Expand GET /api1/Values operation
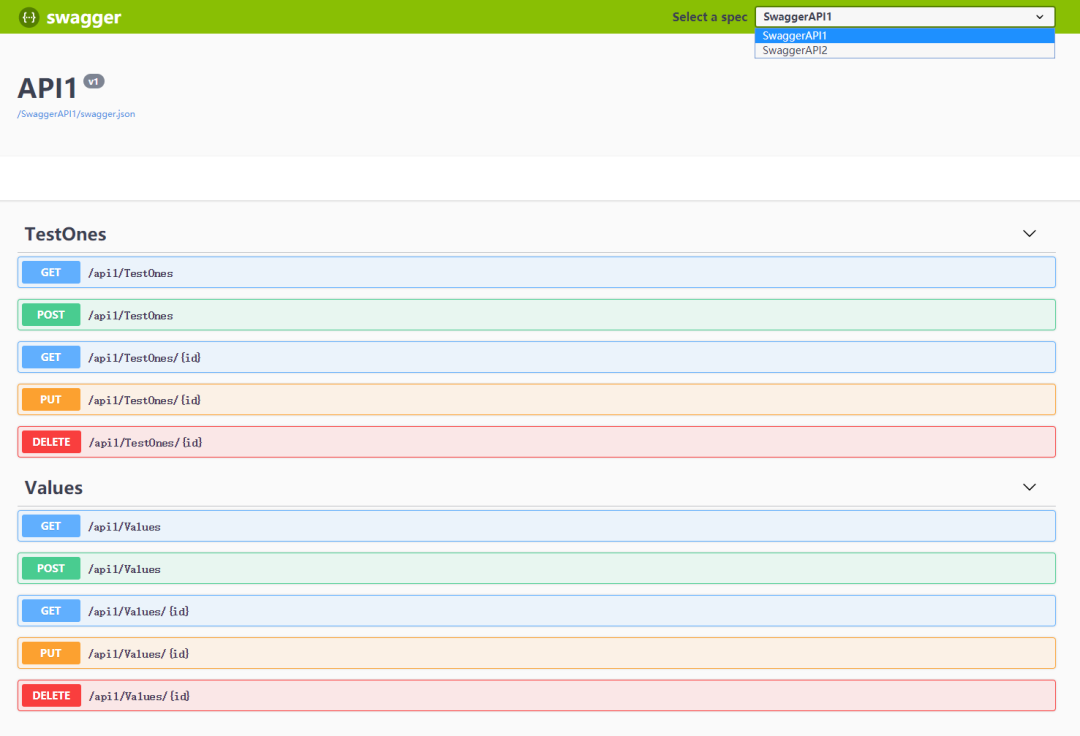 pyautogui.click(x=537, y=526)
